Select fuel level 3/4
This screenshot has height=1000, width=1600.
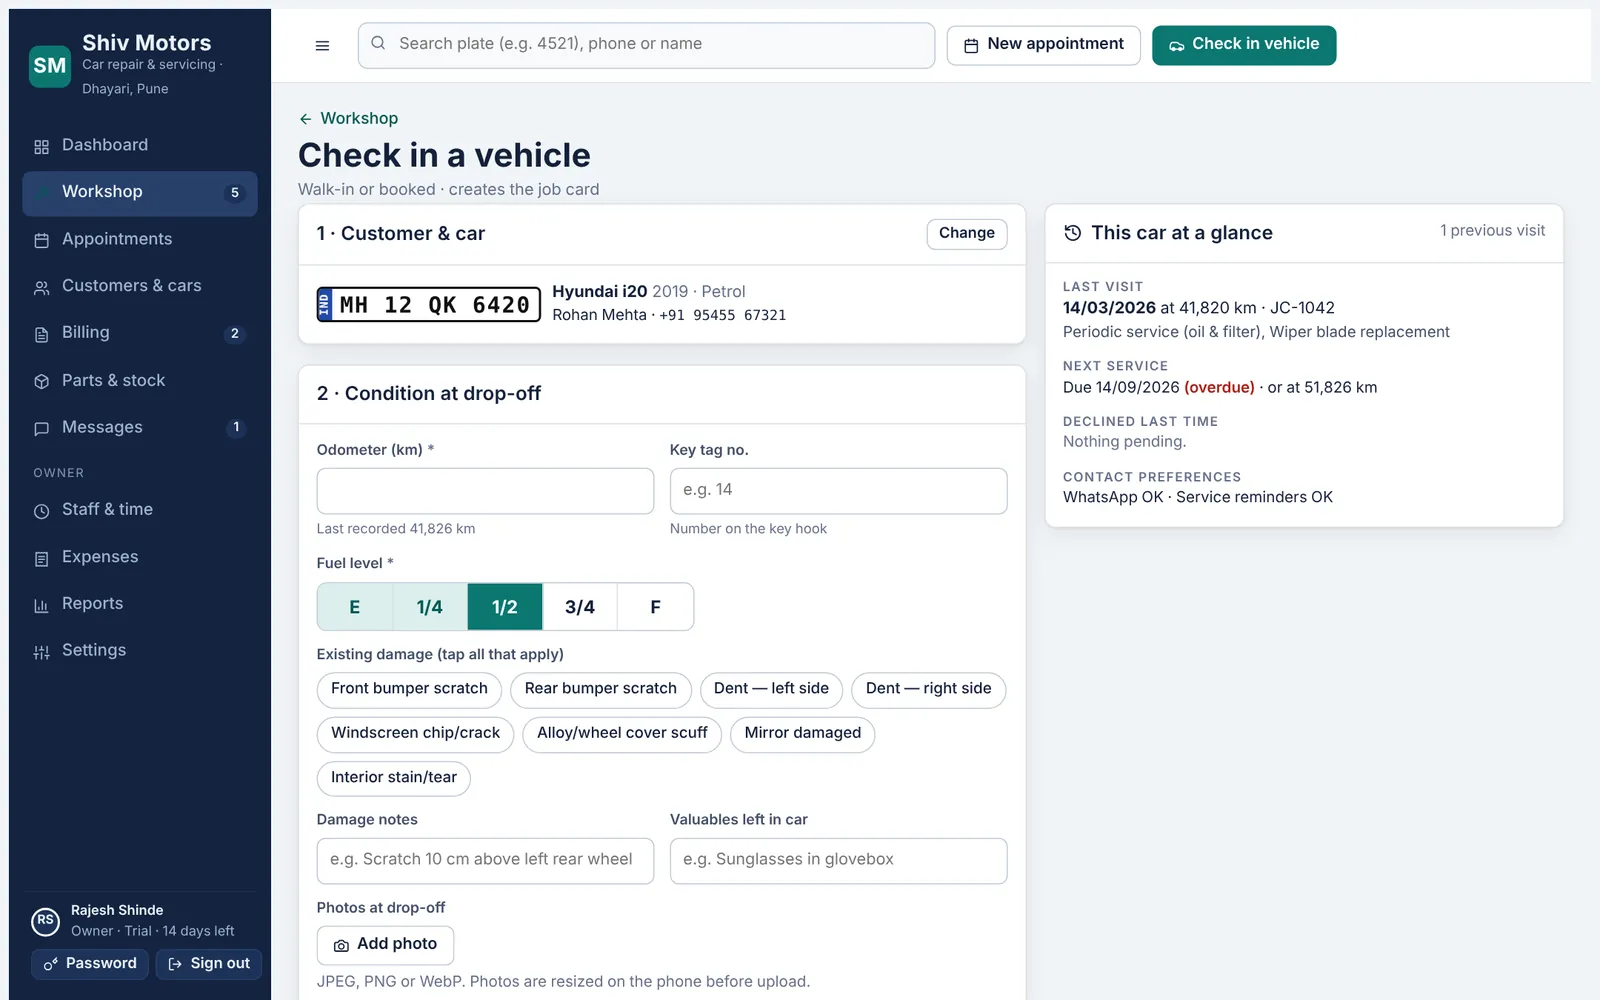click(580, 607)
